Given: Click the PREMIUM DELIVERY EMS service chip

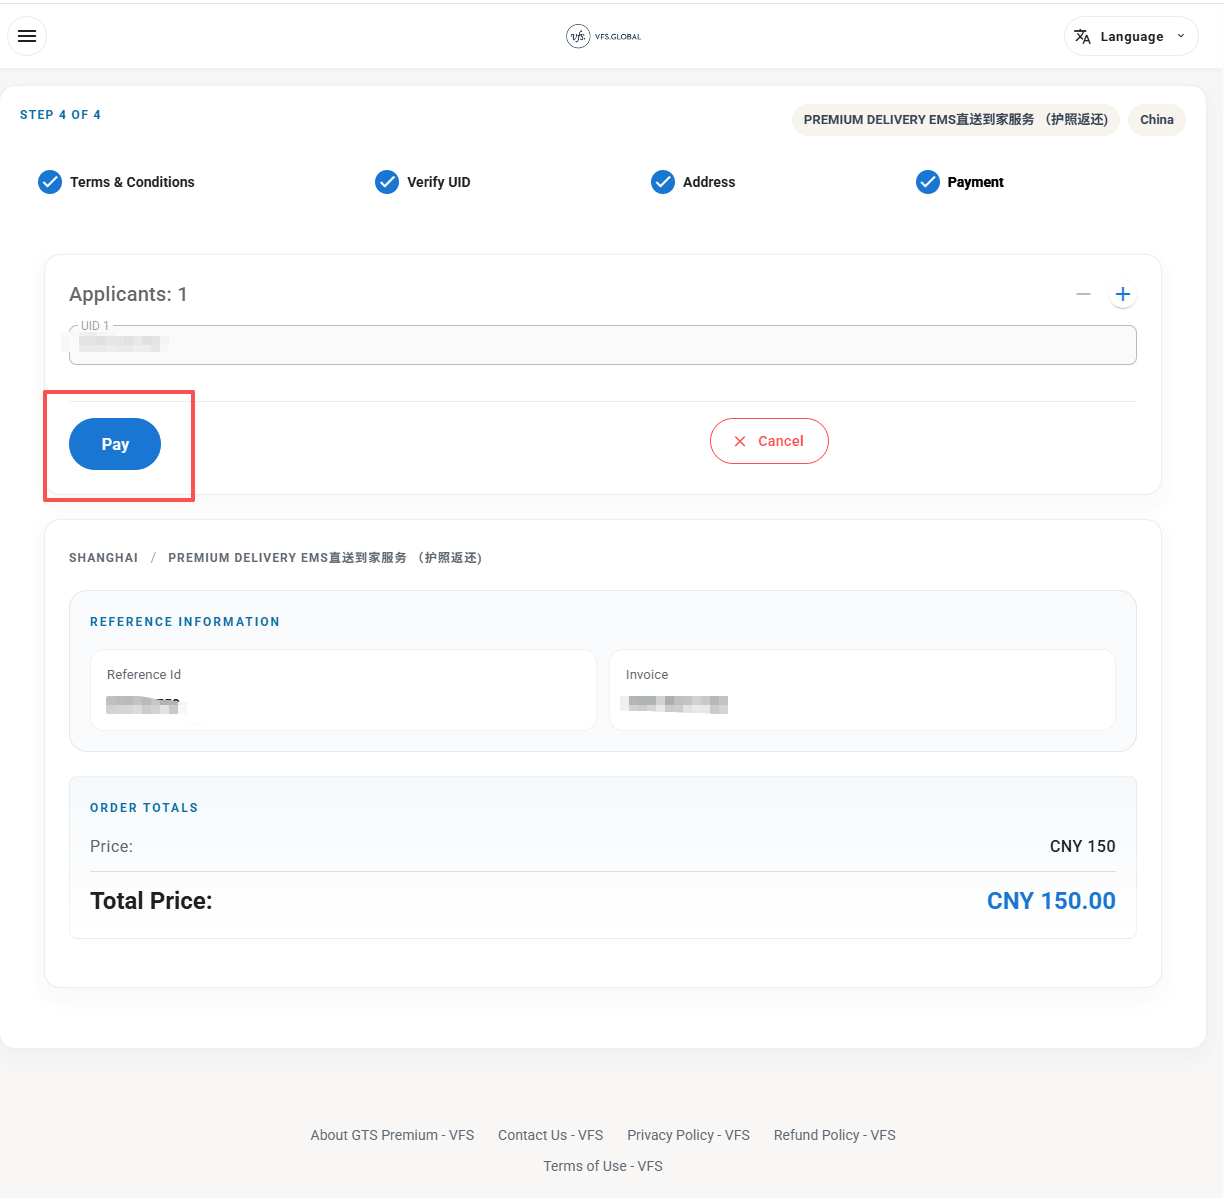Looking at the screenshot, I should pos(956,120).
